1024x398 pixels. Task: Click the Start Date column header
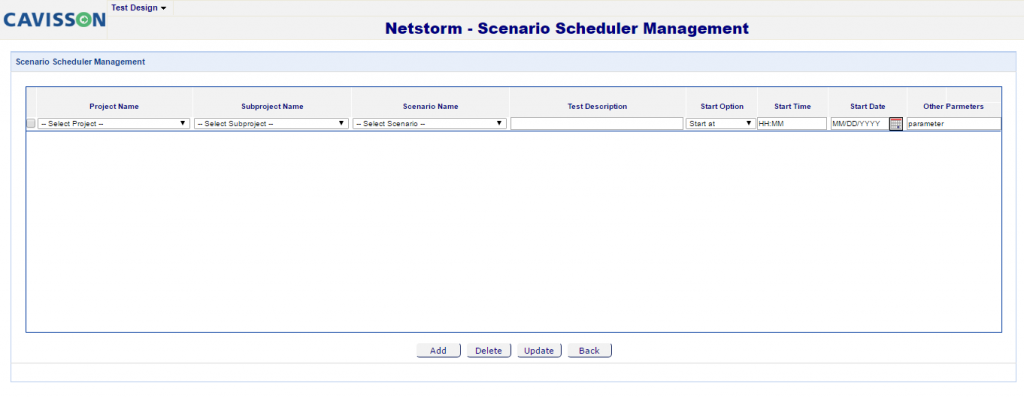(x=867, y=106)
